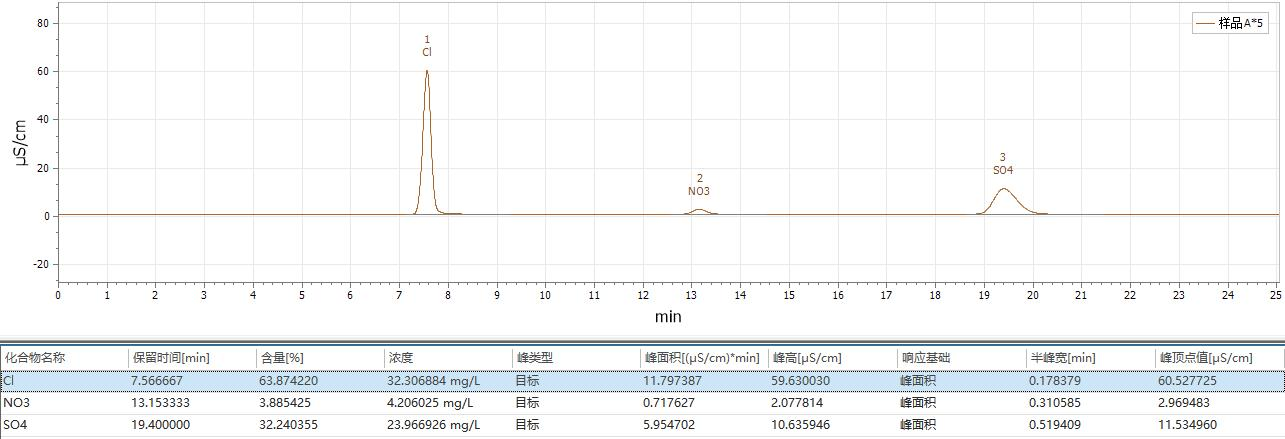
Task: Click the 样品A*5 legend entry
Action: point(1240,24)
